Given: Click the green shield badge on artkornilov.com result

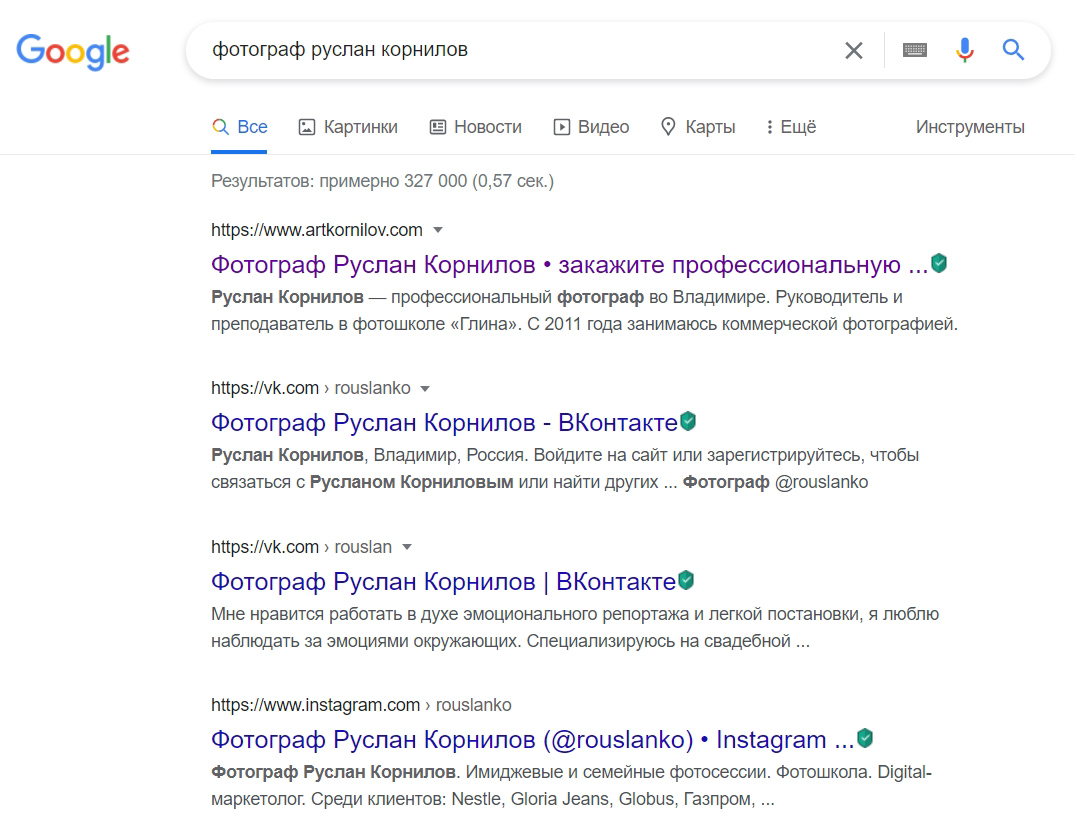Looking at the screenshot, I should click(x=938, y=262).
